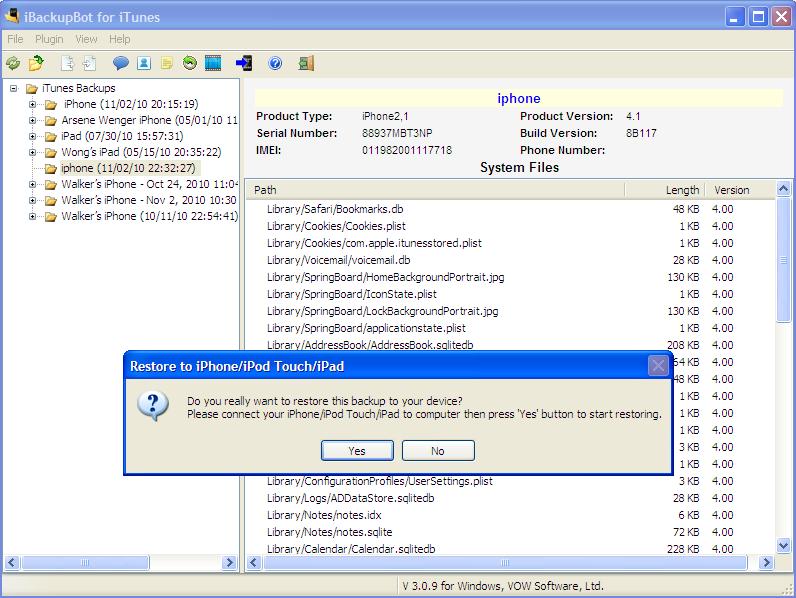
Task: Click iBackupBot app icon in title bar
Action: tap(12, 16)
